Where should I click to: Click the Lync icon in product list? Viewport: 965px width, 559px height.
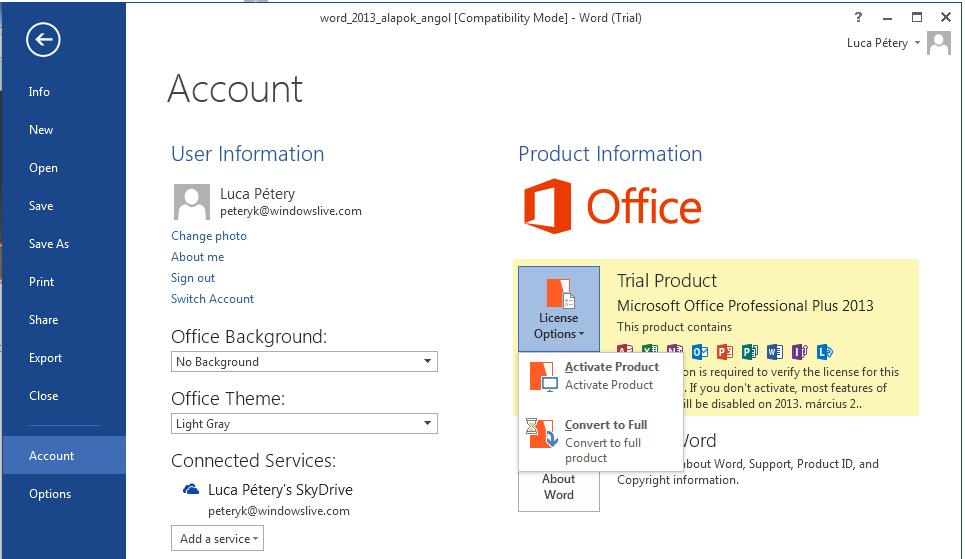825,352
